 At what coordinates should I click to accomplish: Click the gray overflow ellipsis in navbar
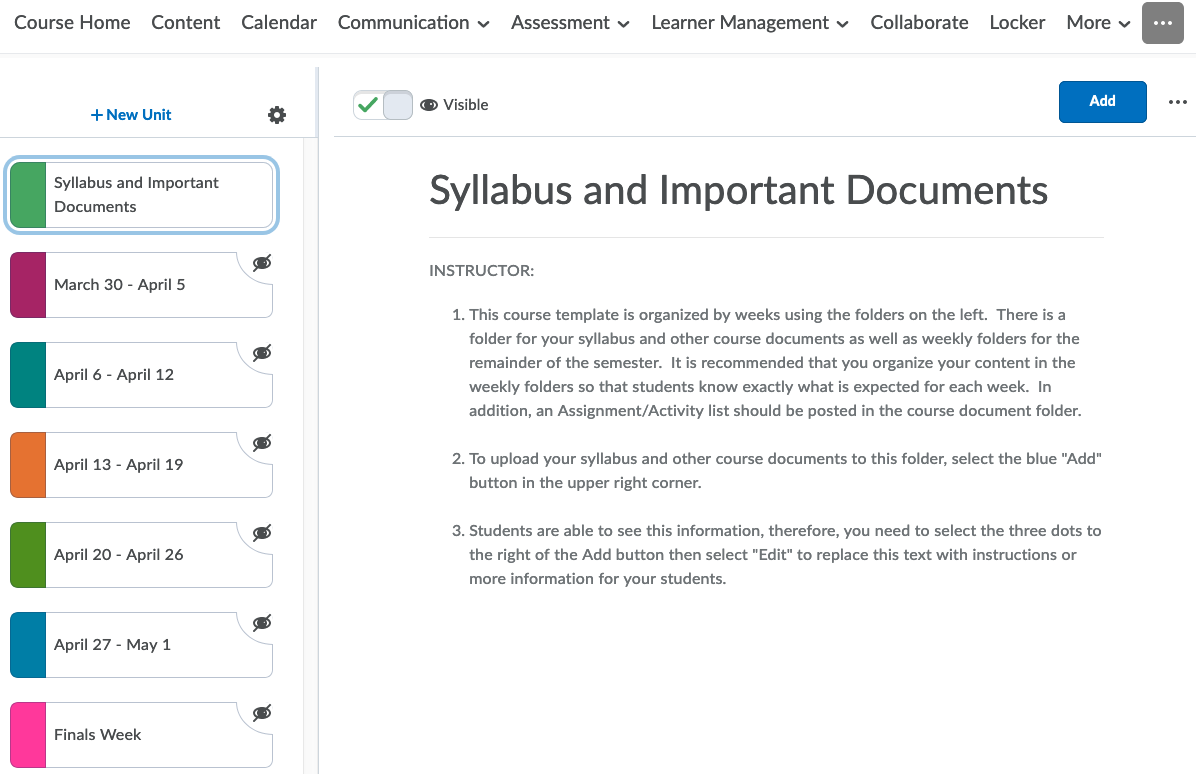click(1162, 23)
